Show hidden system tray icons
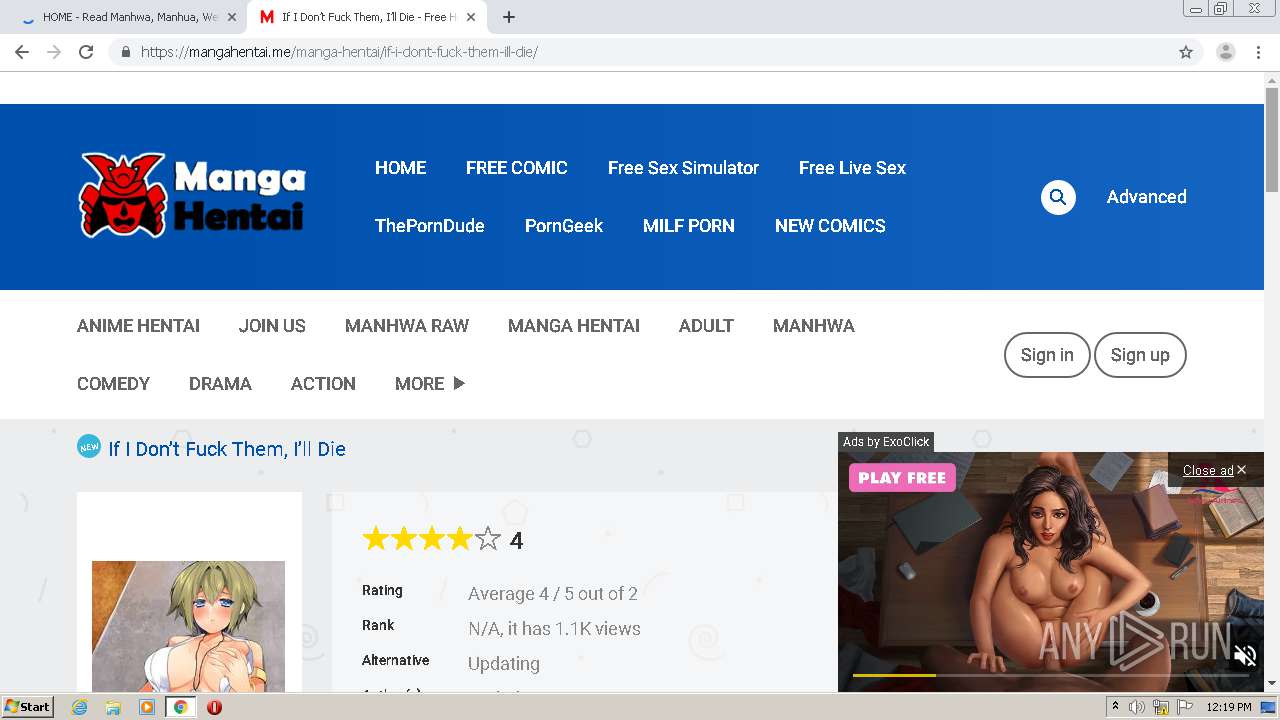This screenshot has height=720, width=1280. click(x=1116, y=707)
